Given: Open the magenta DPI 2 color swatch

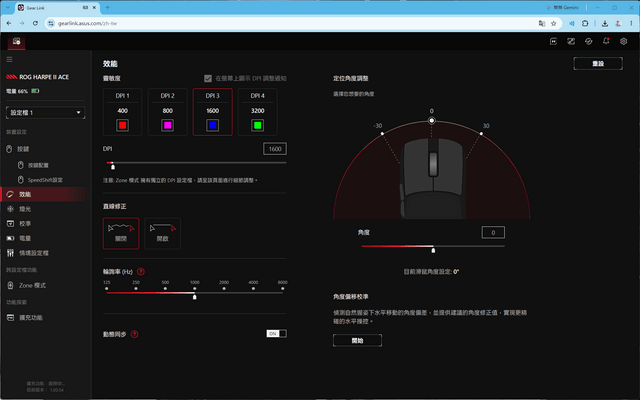Looking at the screenshot, I should (167, 125).
